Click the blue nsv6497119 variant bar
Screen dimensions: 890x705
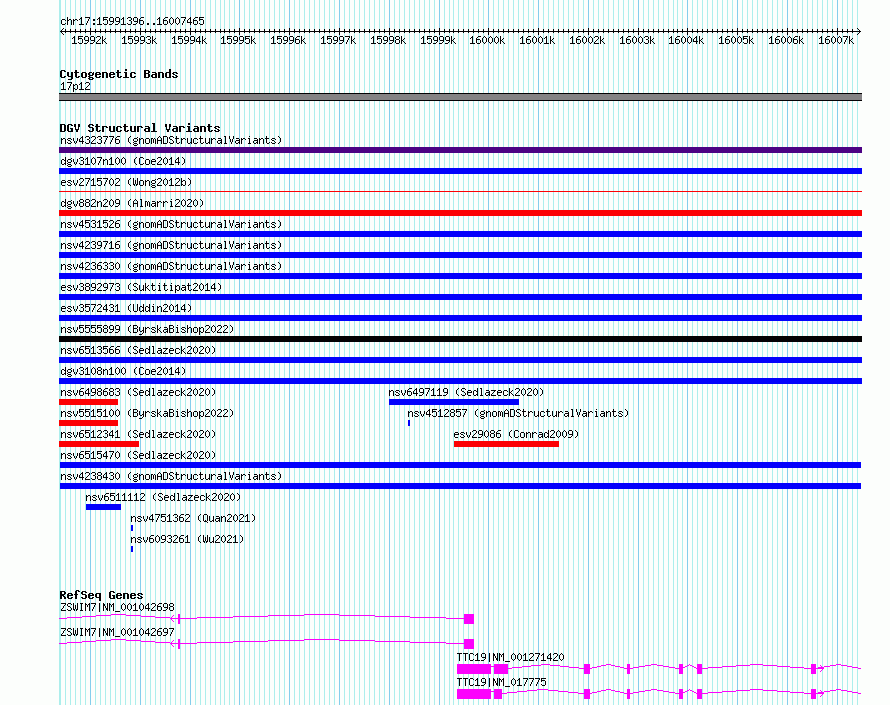(454, 402)
